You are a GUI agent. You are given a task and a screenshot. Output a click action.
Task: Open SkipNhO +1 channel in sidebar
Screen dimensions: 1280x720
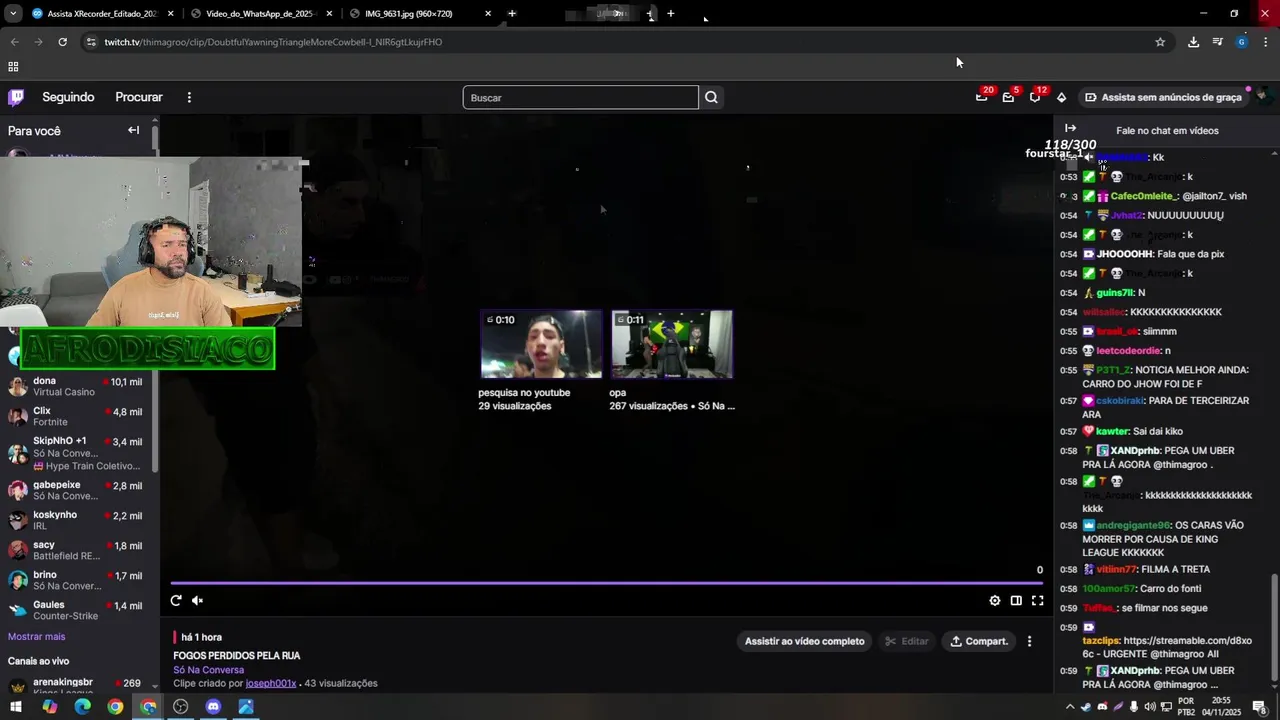coord(78,453)
